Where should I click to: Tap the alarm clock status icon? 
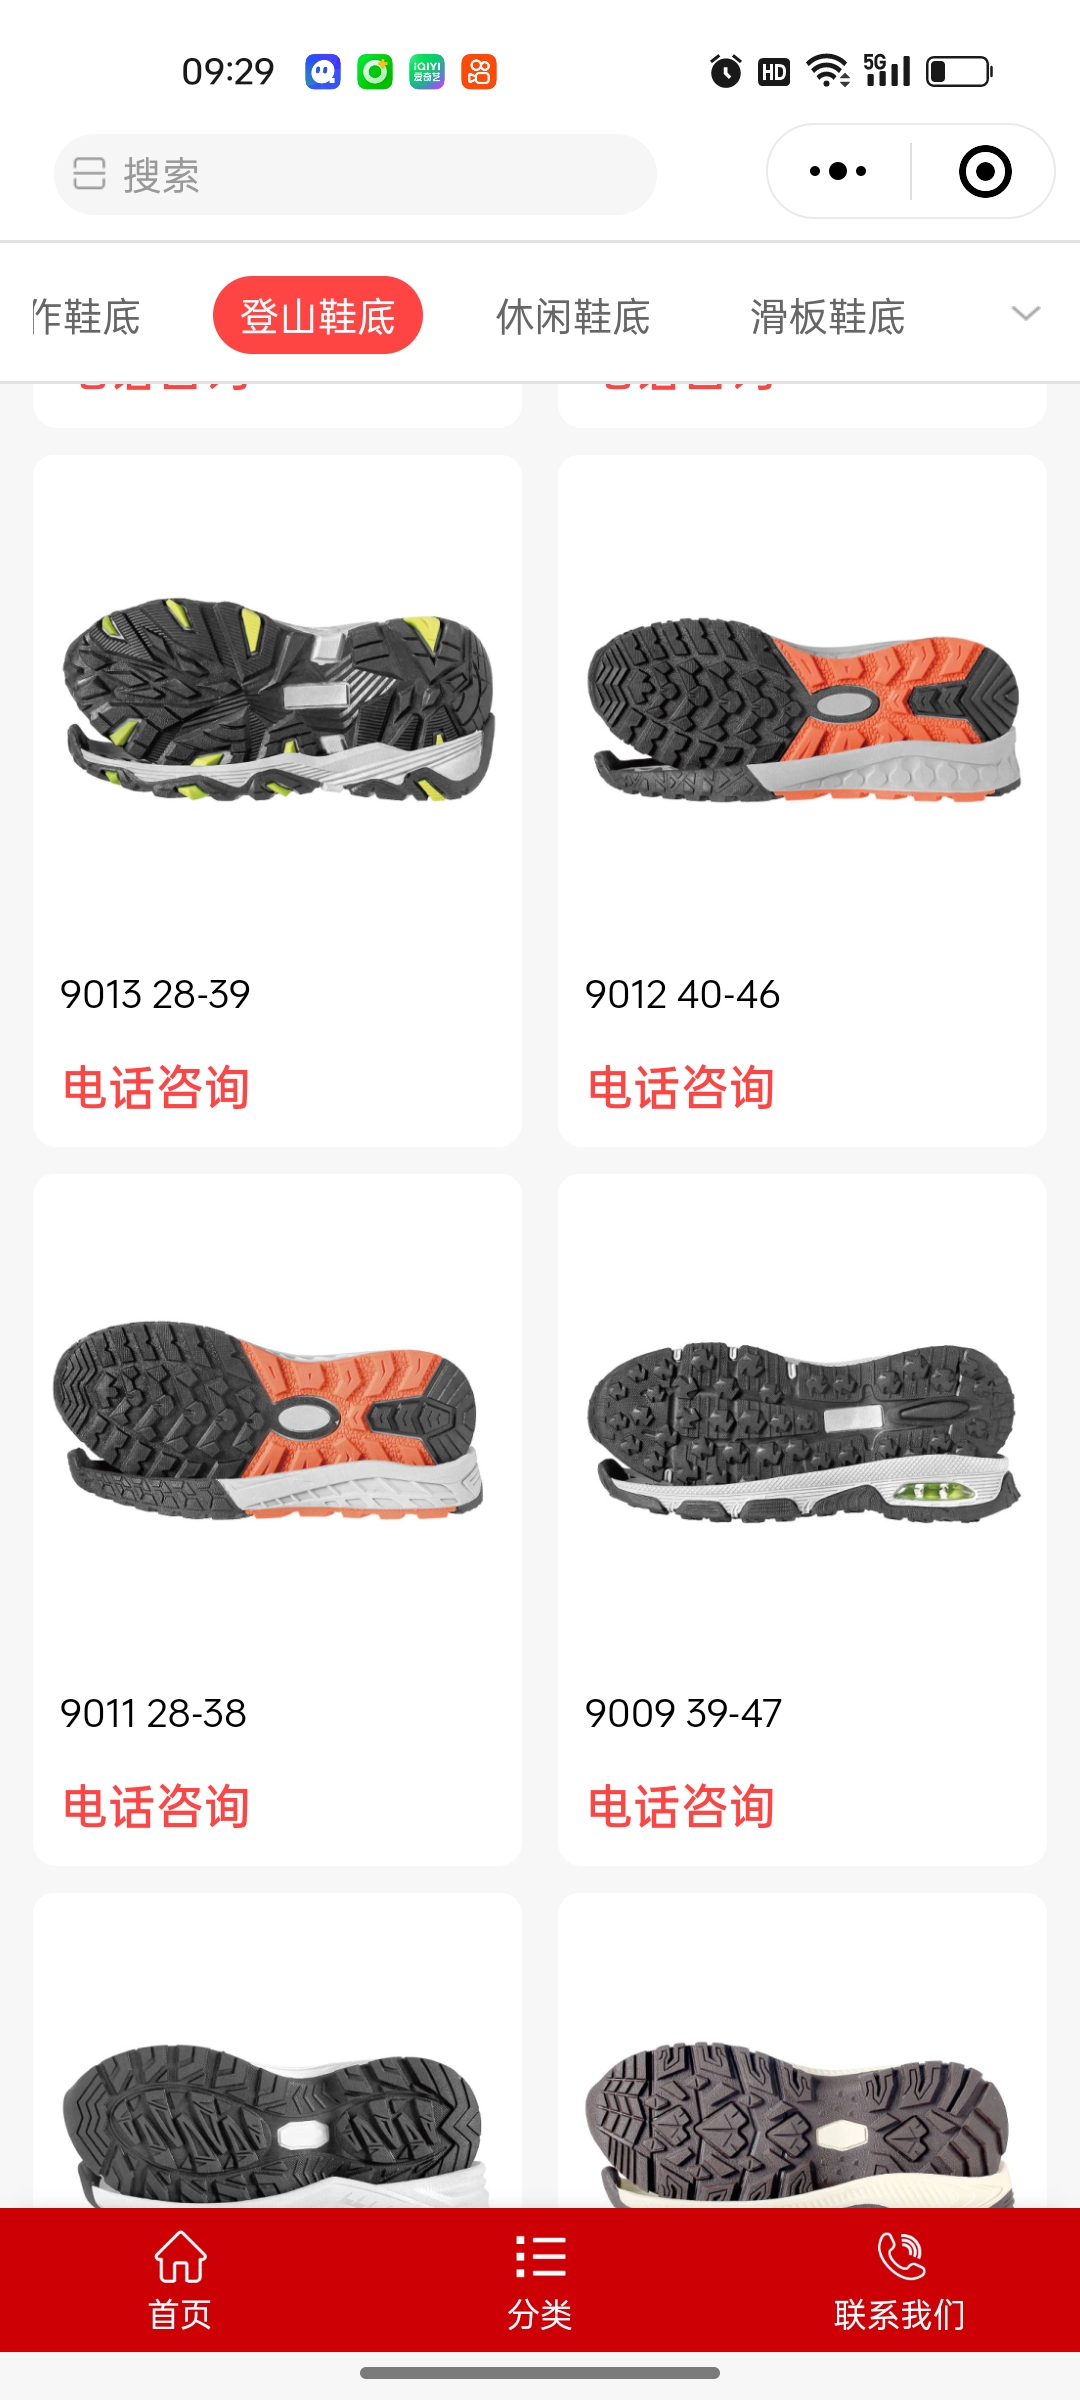(726, 71)
